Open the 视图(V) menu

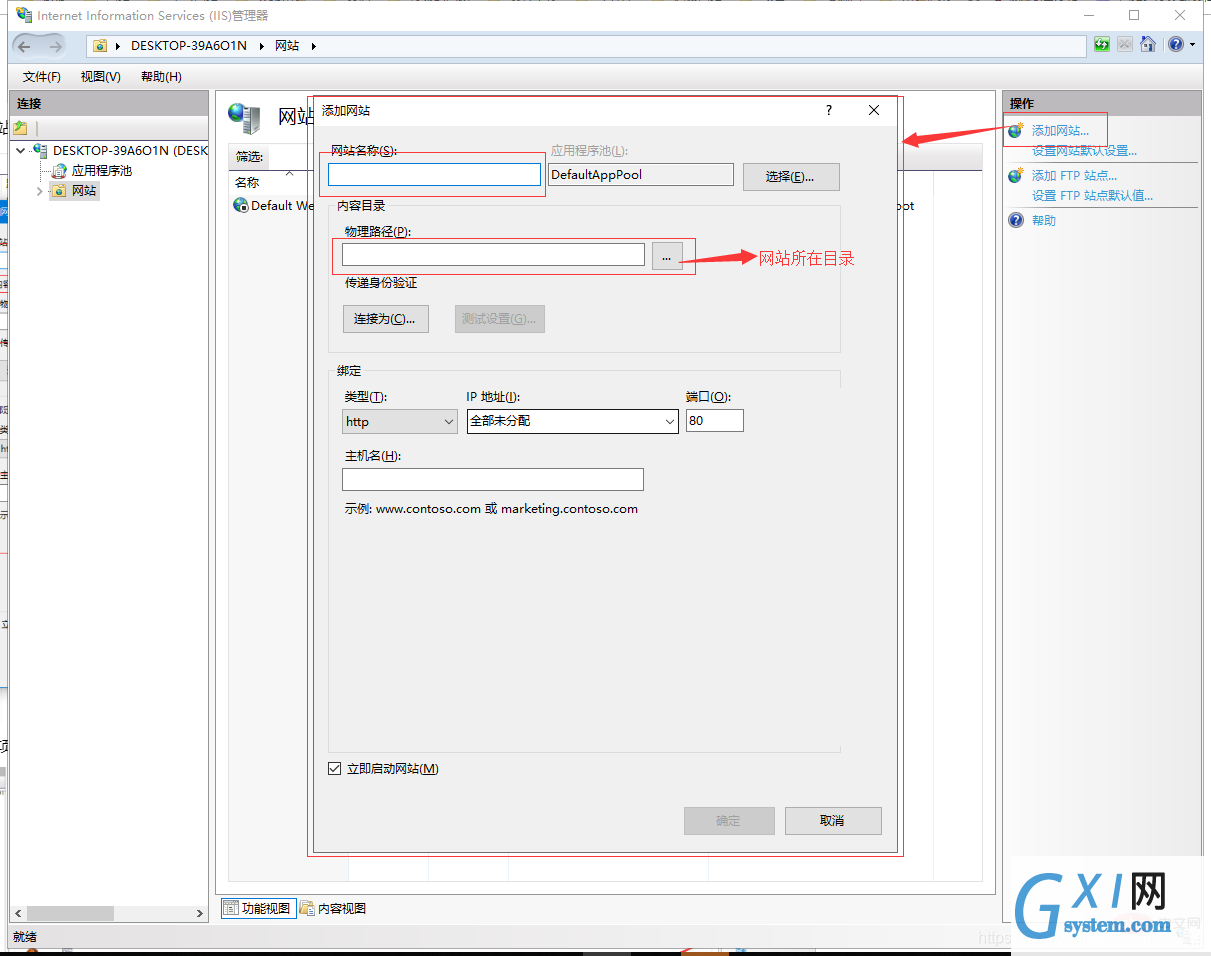pos(101,77)
